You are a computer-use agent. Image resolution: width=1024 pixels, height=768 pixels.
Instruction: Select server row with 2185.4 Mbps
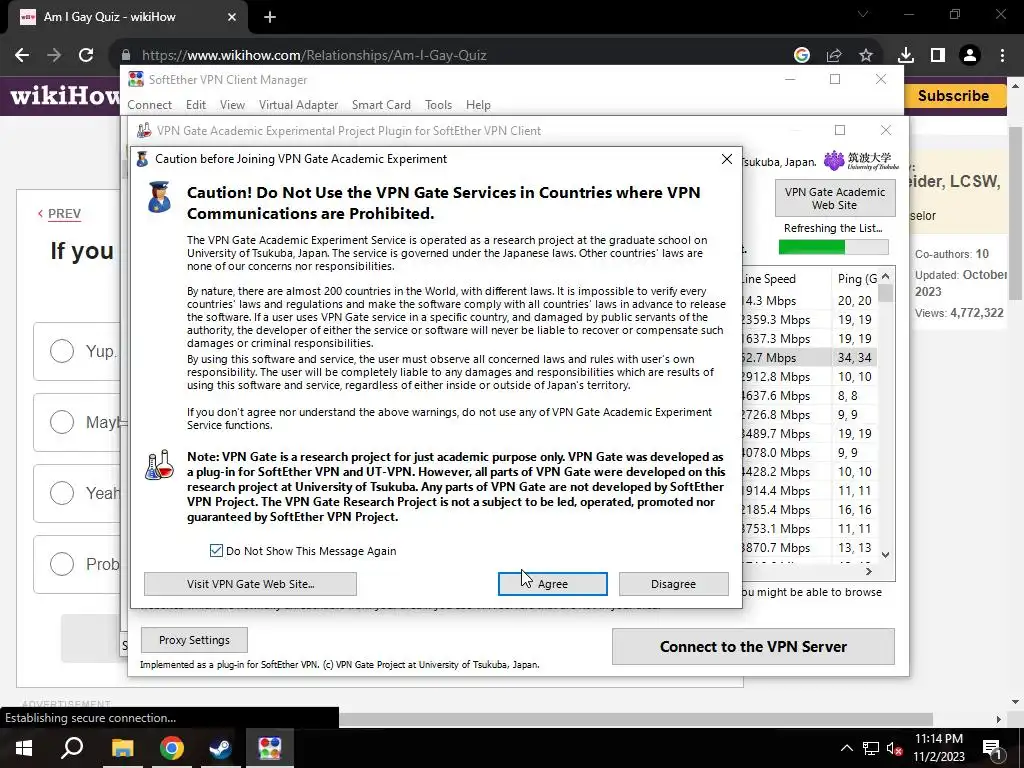(810, 509)
